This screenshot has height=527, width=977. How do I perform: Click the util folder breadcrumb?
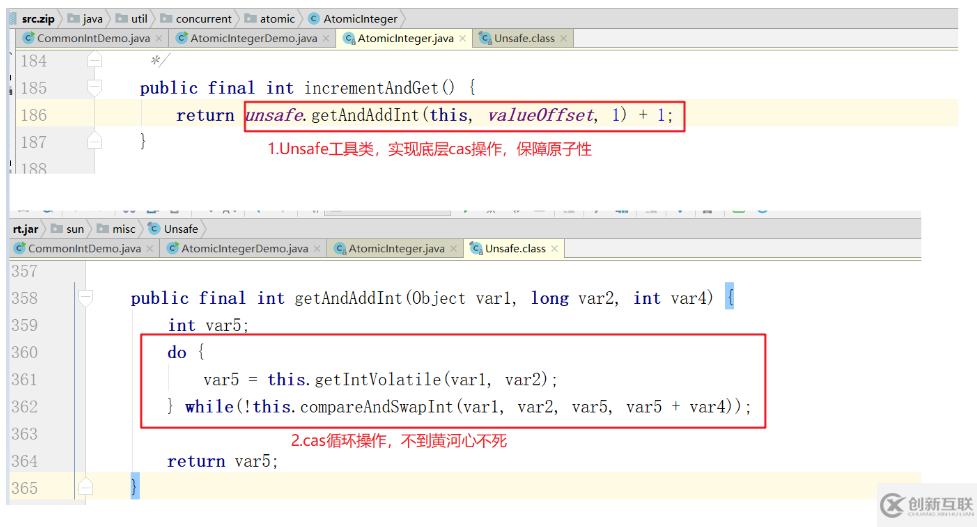[131, 19]
